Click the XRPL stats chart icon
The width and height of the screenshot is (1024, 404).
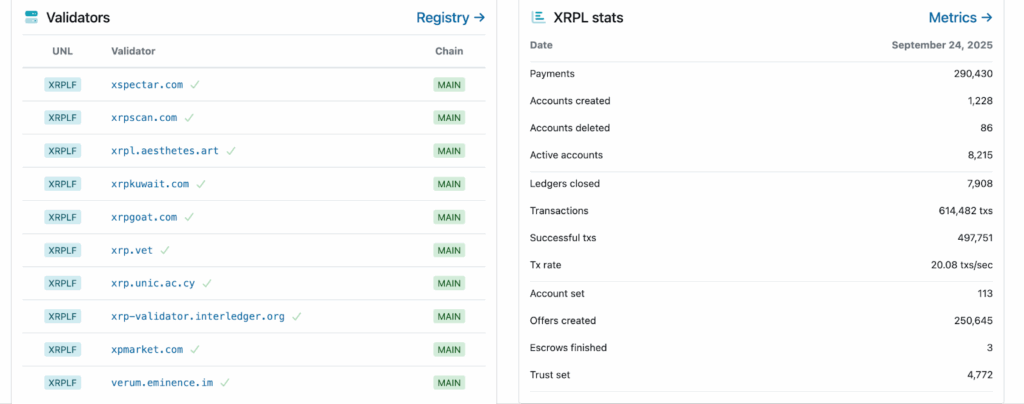(538, 17)
